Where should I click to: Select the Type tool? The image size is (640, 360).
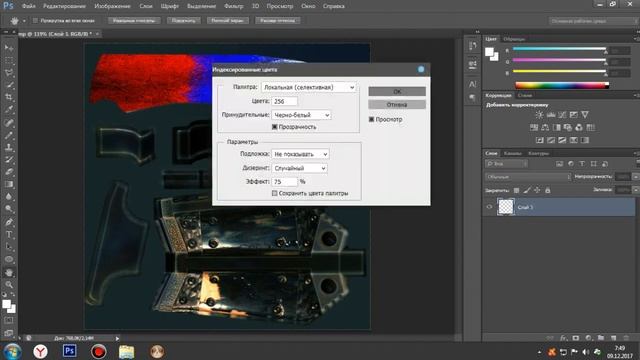tap(9, 235)
